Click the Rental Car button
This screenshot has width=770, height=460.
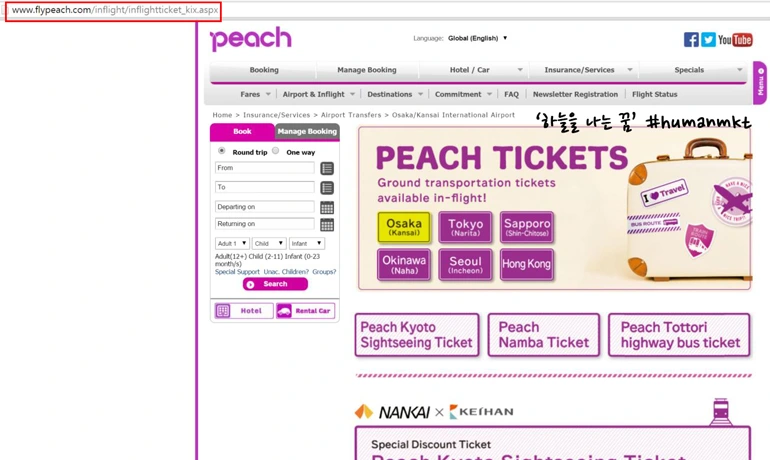coord(305,311)
